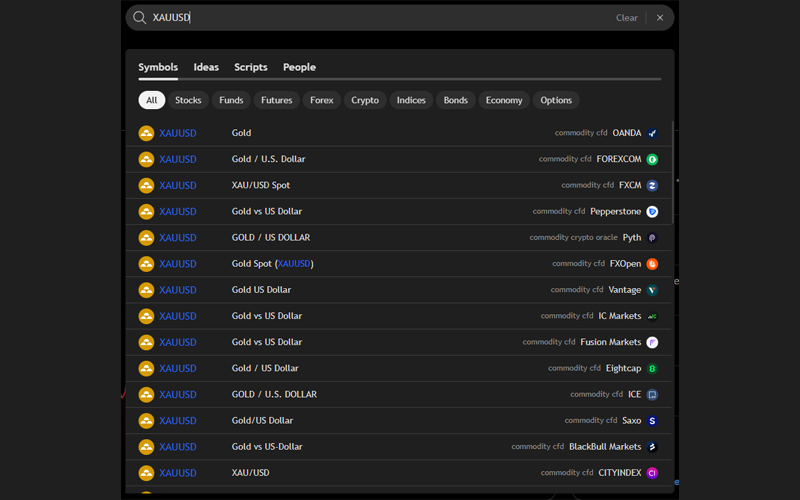
Task: Filter results by Stocks
Action: (x=188, y=100)
